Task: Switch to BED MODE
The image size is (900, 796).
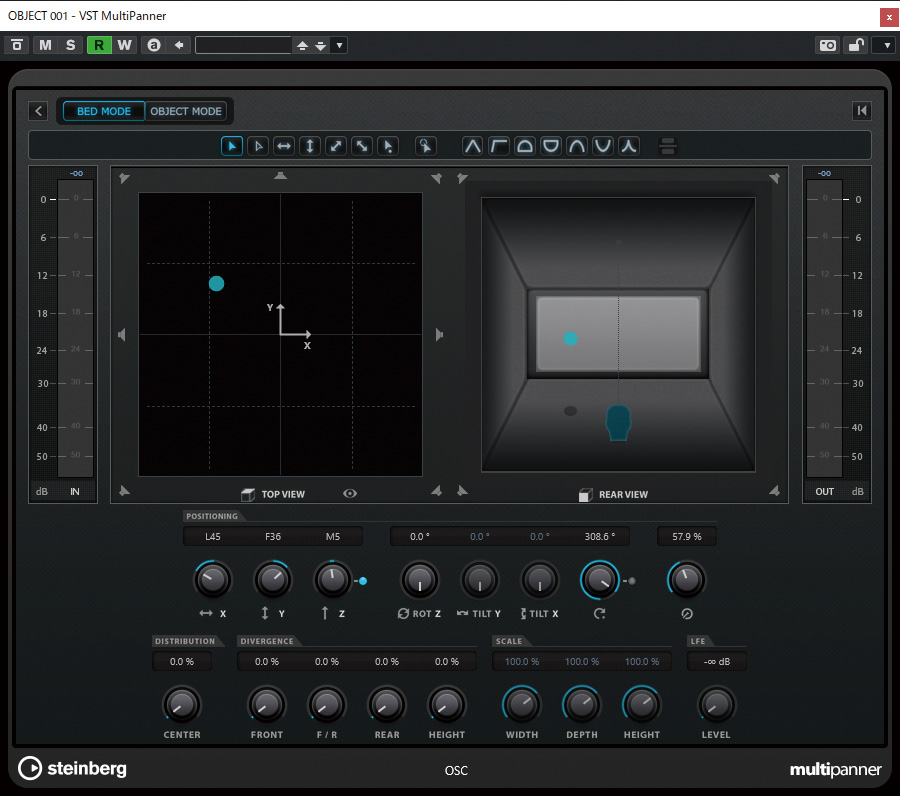Action: pos(103,111)
